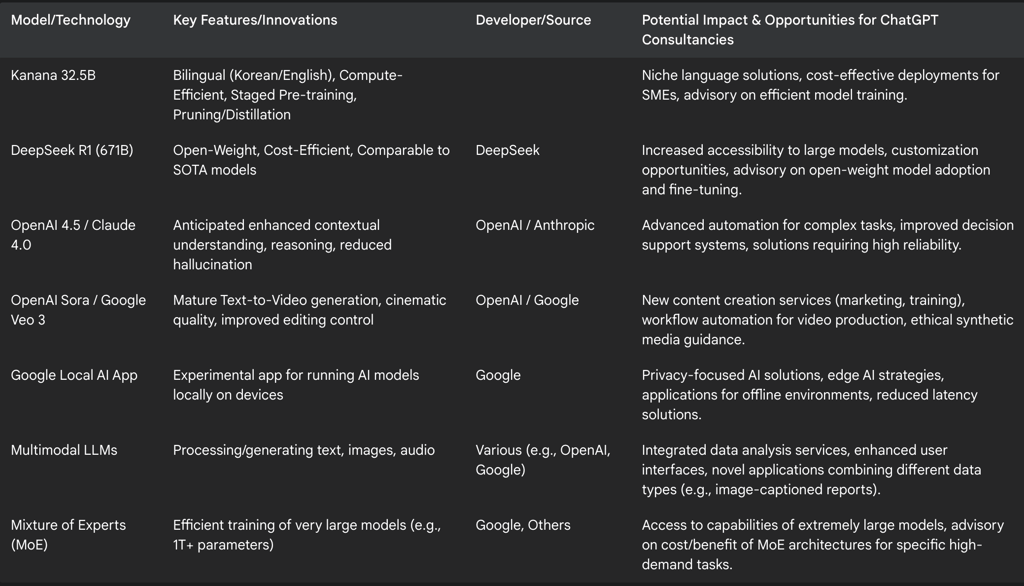
Task: Click the Google Local AI App cell
Action: [74, 375]
